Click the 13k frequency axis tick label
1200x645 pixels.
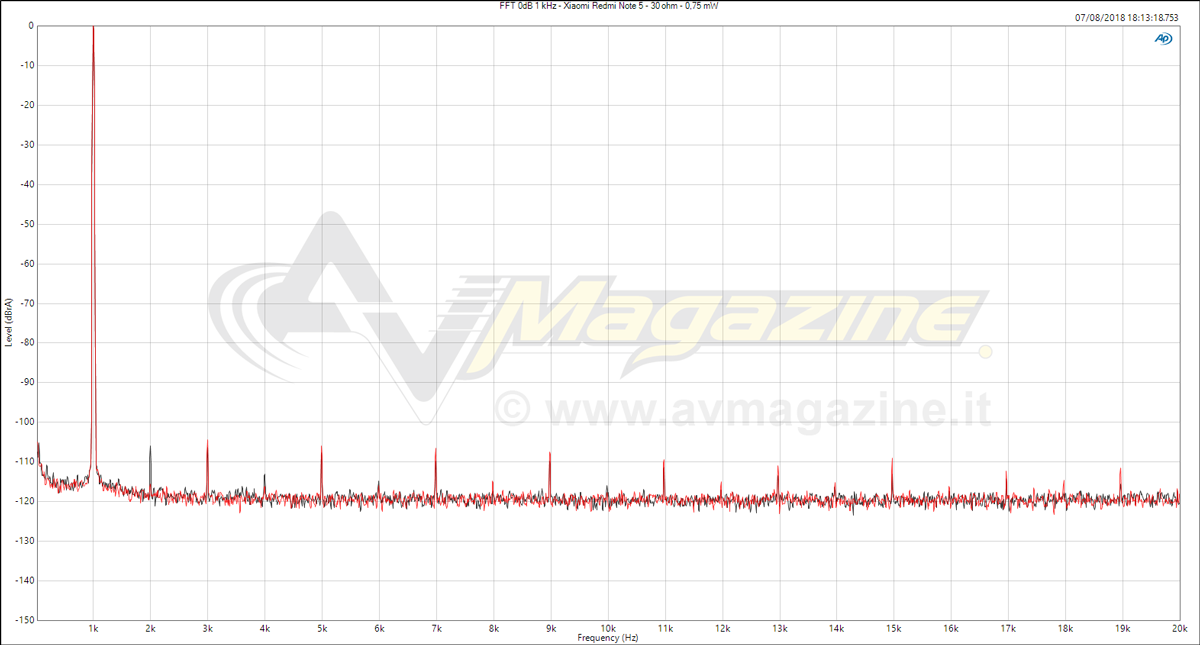point(779,629)
